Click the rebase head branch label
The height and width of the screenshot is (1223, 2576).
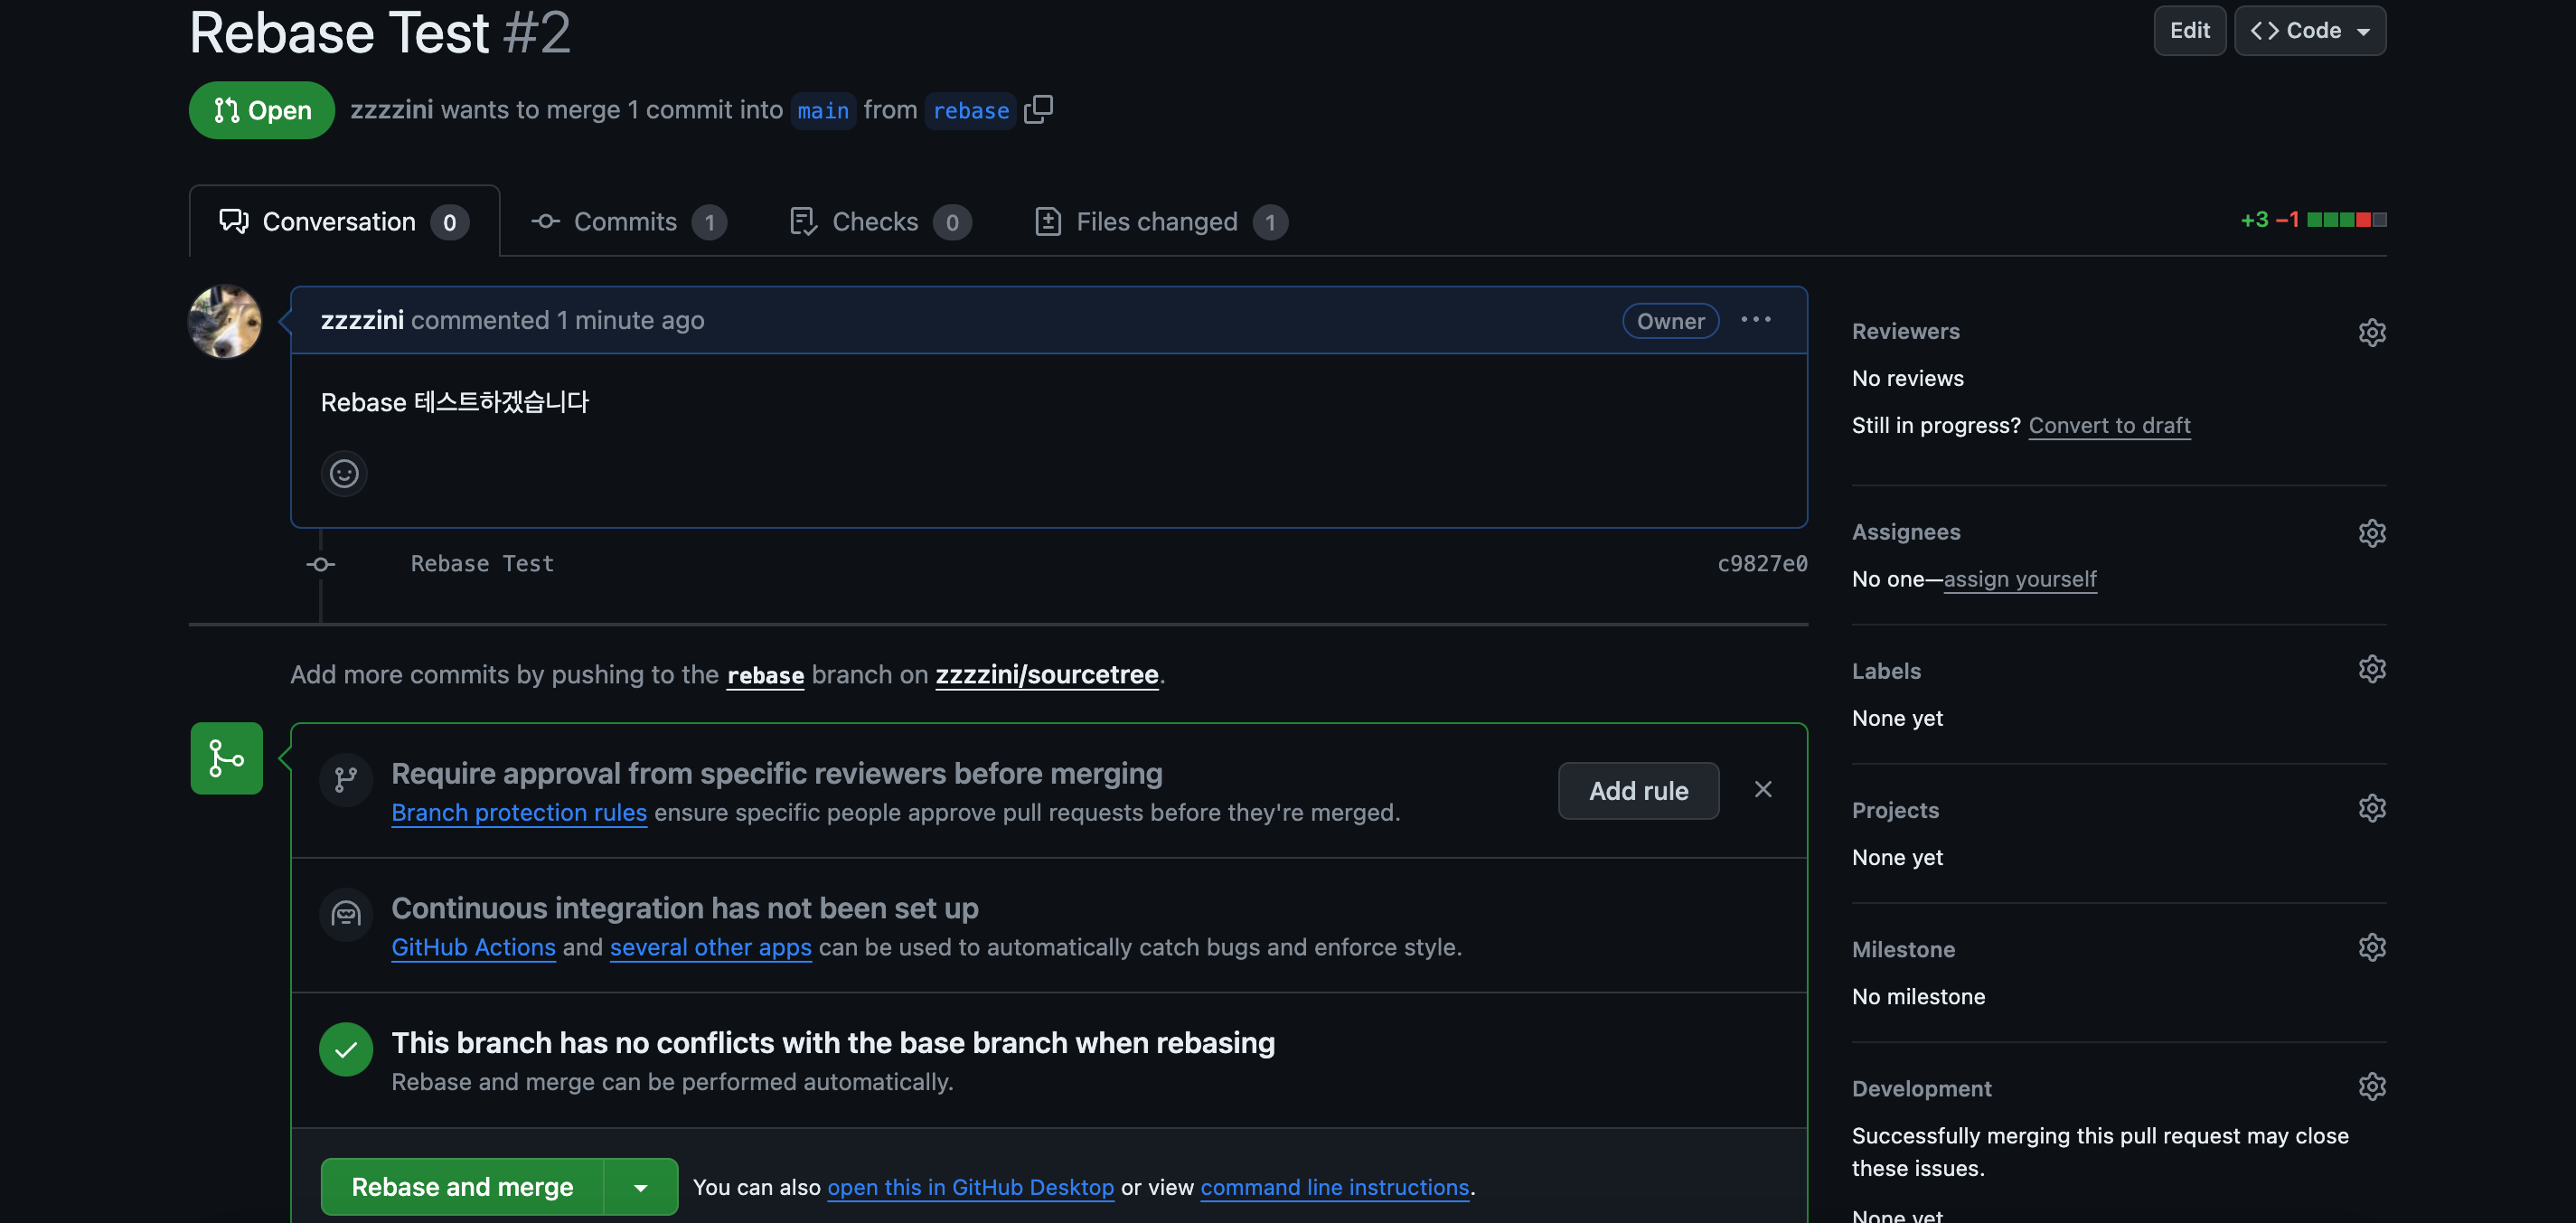[970, 111]
